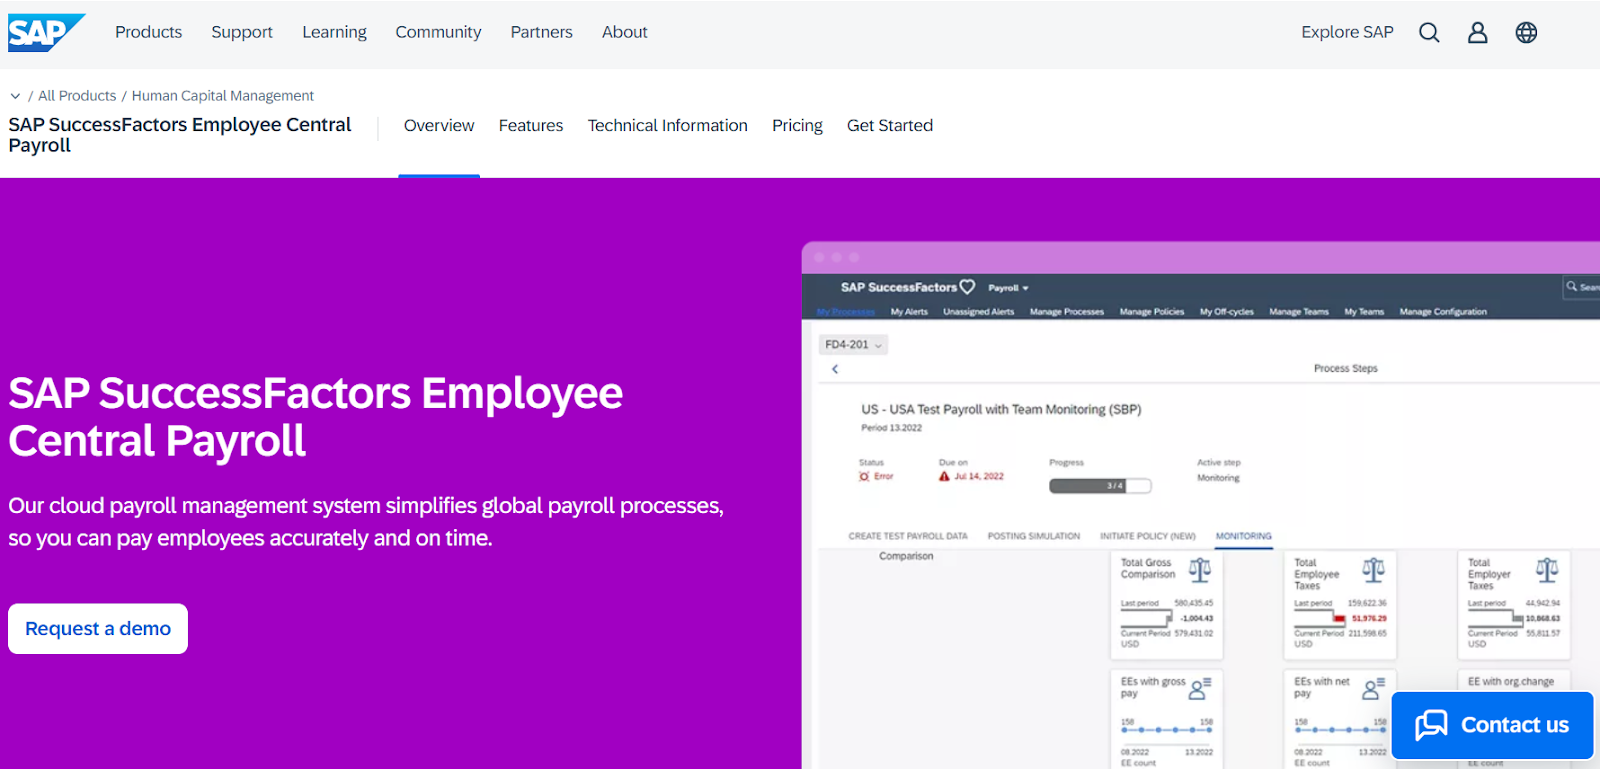Image resolution: width=1600 pixels, height=769 pixels.
Task: Open the Learning menu
Action: tap(334, 32)
